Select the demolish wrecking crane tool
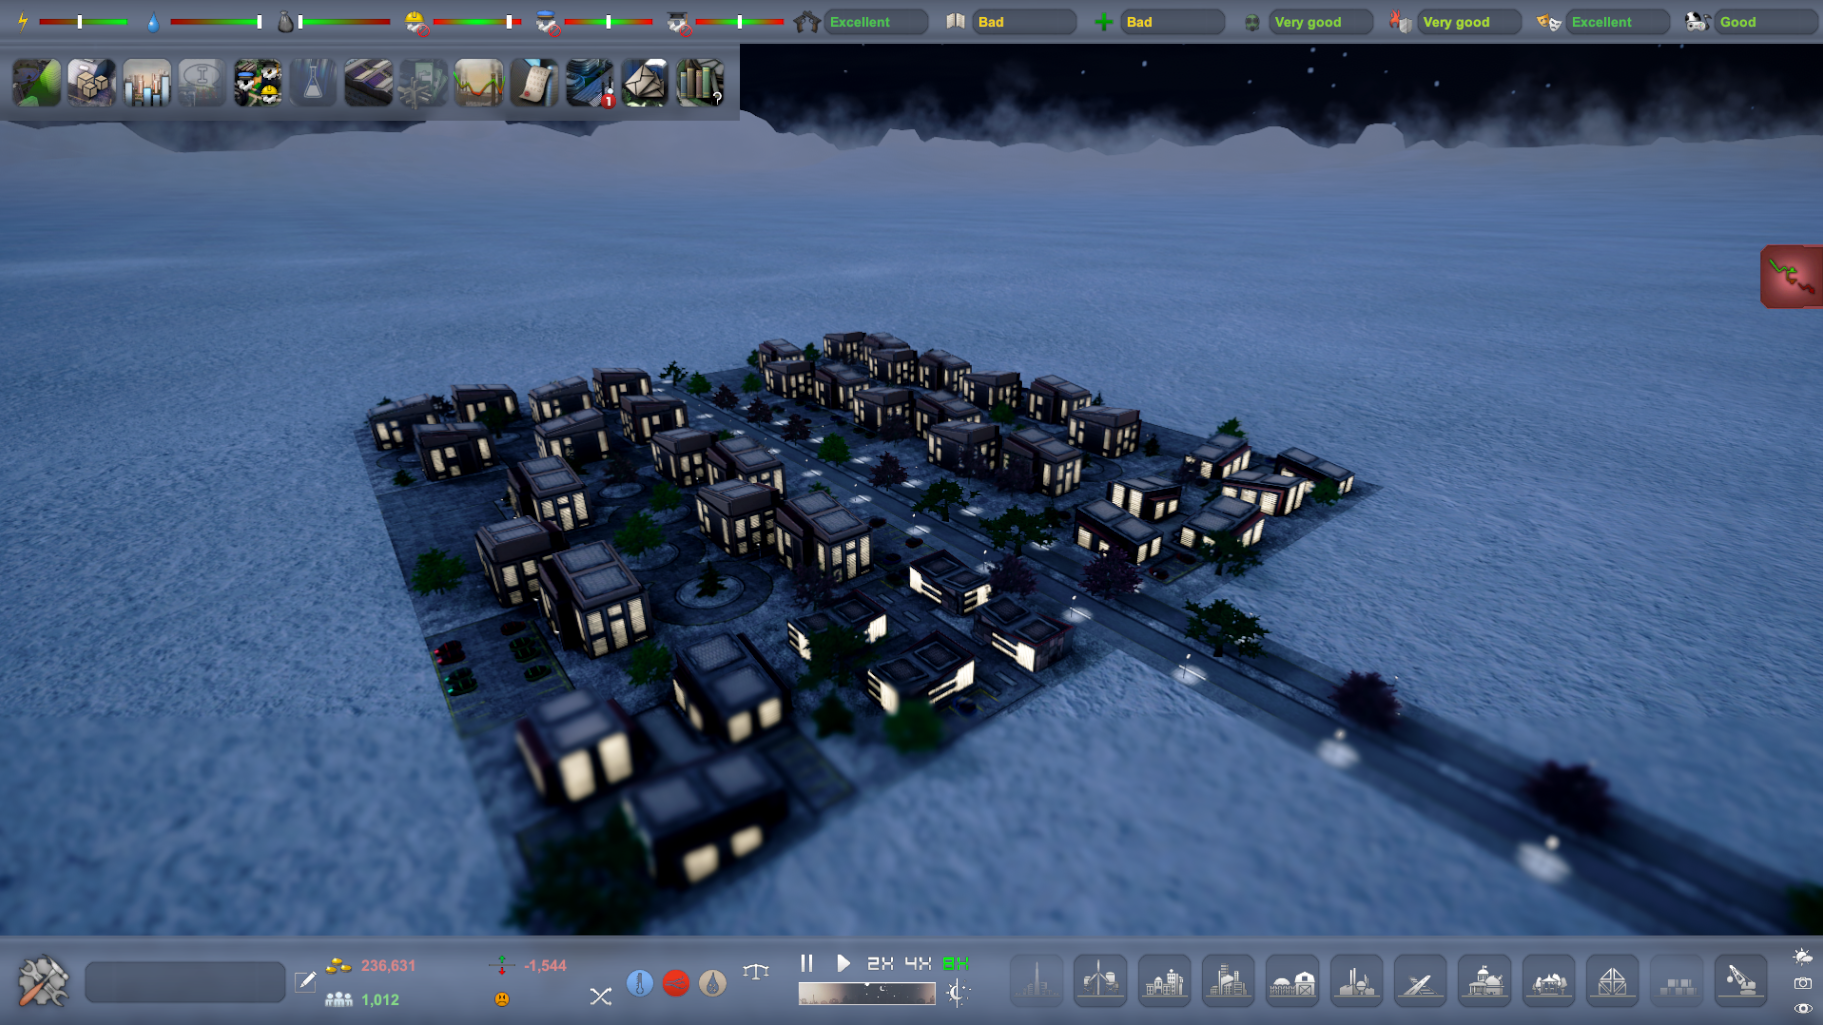This screenshot has height=1025, width=1823. pyautogui.click(x=1741, y=981)
